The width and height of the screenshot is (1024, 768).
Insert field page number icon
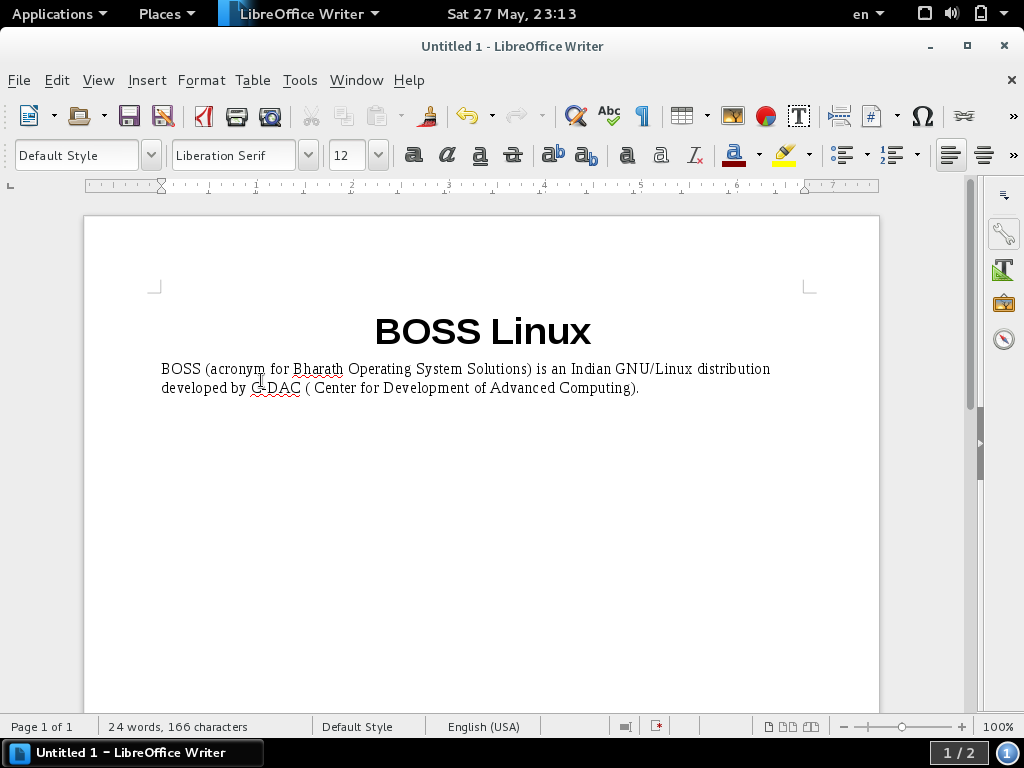872,116
